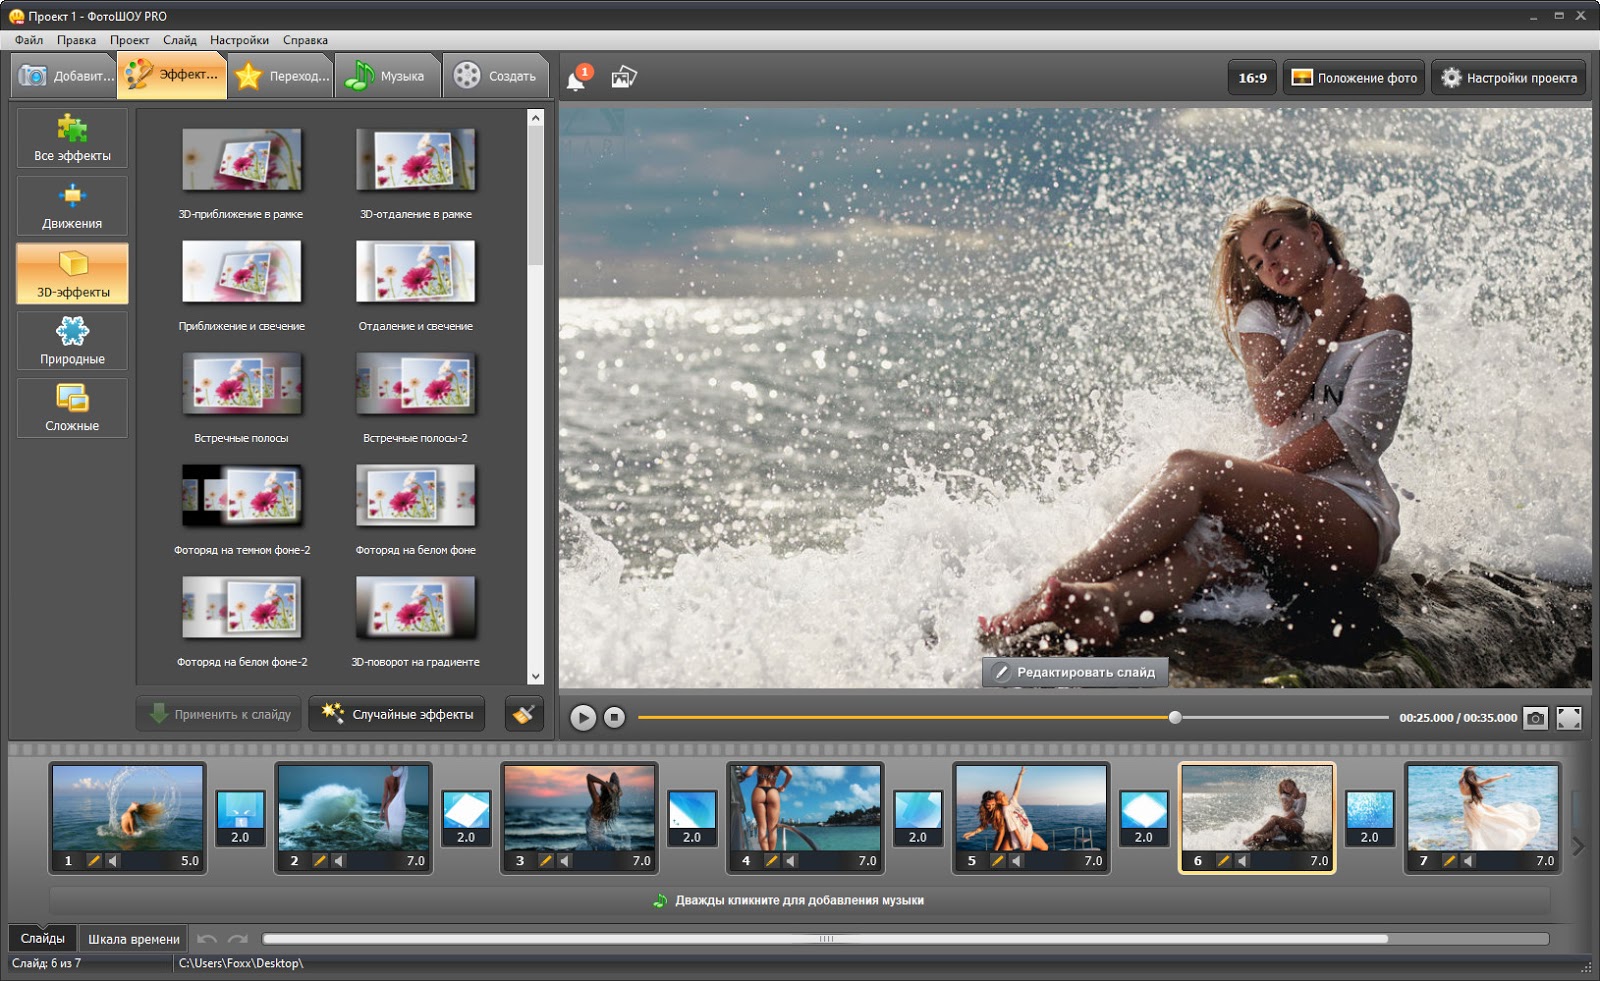
Task: Edit slide 1 using its pencil icon
Action: pos(94,860)
